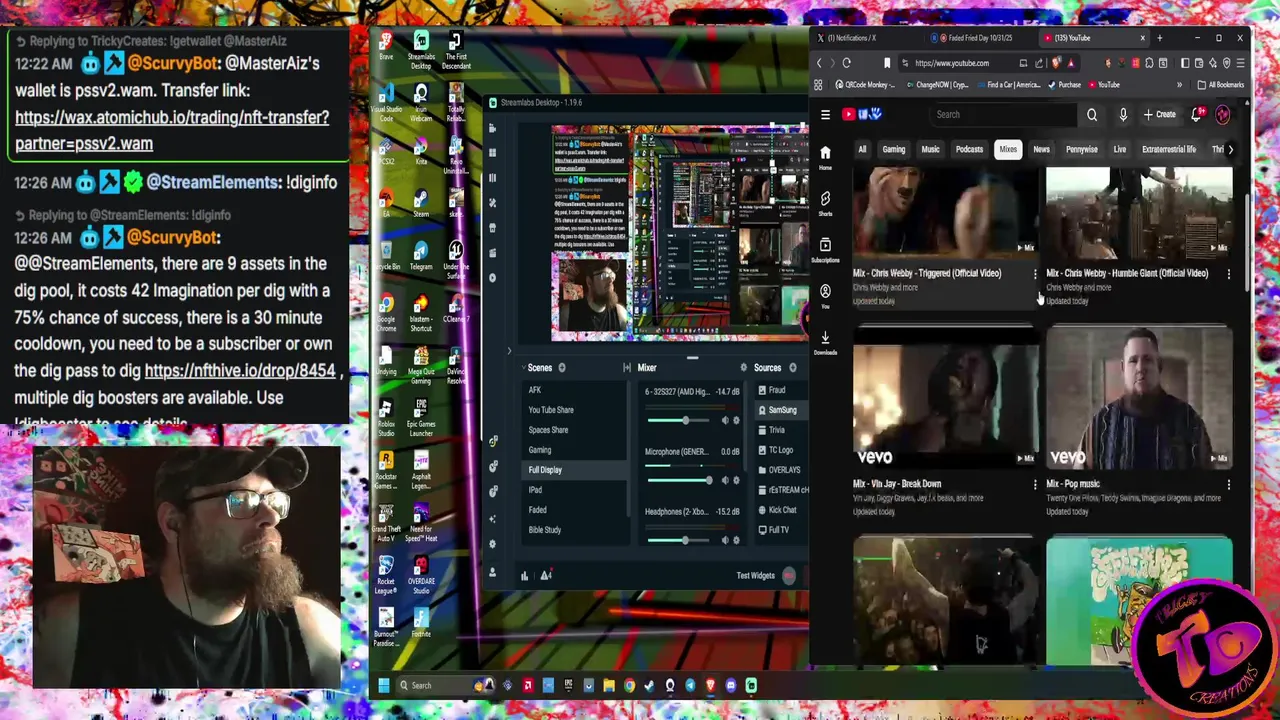
Task: Switch to the AFK scene
Action: coord(535,390)
